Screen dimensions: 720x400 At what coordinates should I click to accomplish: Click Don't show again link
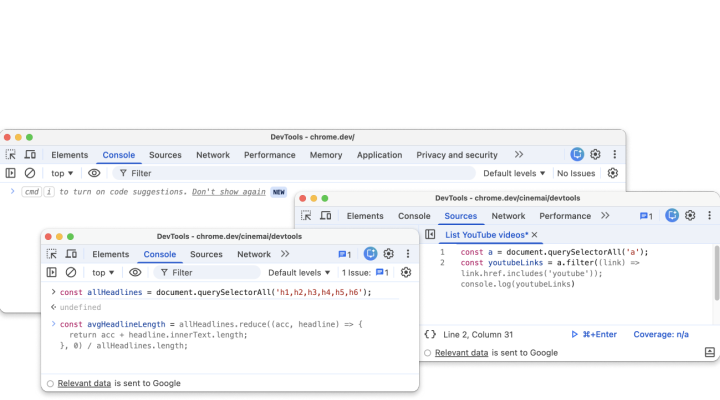coord(229,192)
